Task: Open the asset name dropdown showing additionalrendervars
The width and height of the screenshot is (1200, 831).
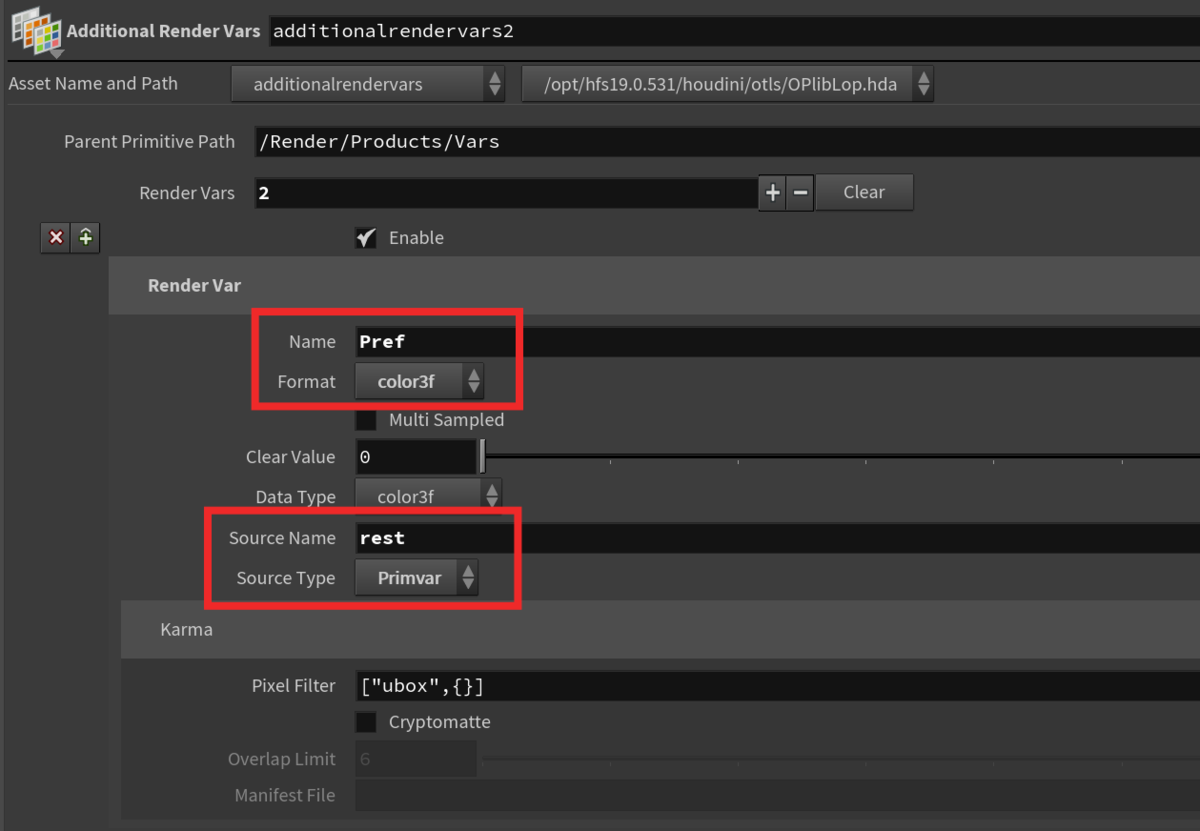Action: (368, 84)
